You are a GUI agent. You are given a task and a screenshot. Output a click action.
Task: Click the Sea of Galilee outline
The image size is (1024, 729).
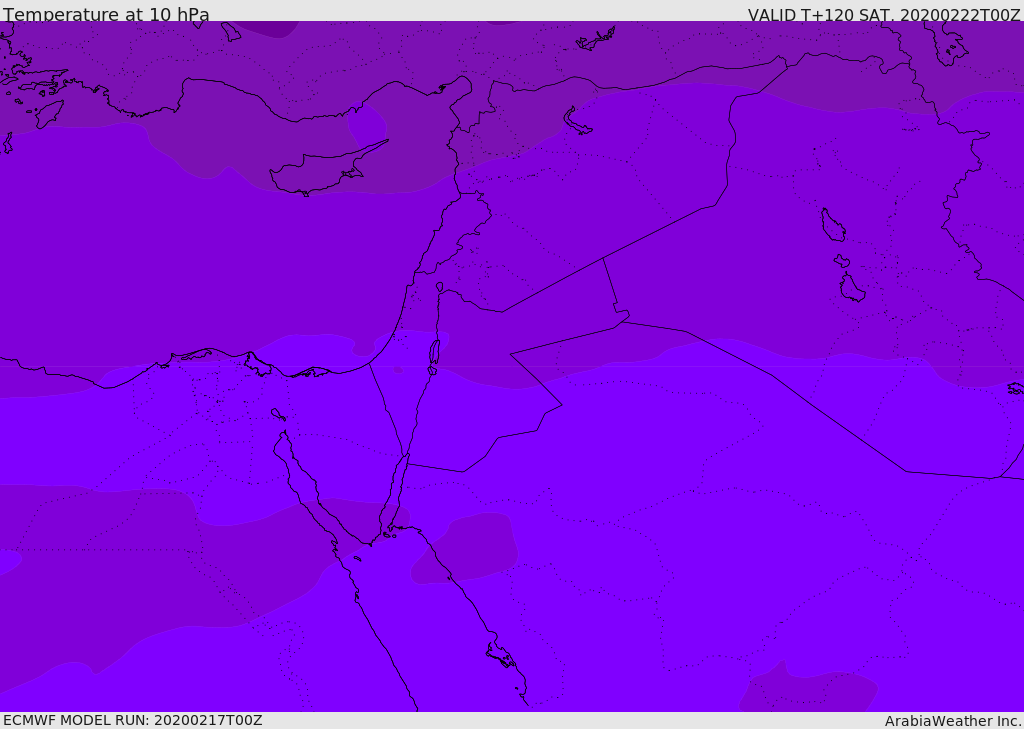[x=439, y=287]
